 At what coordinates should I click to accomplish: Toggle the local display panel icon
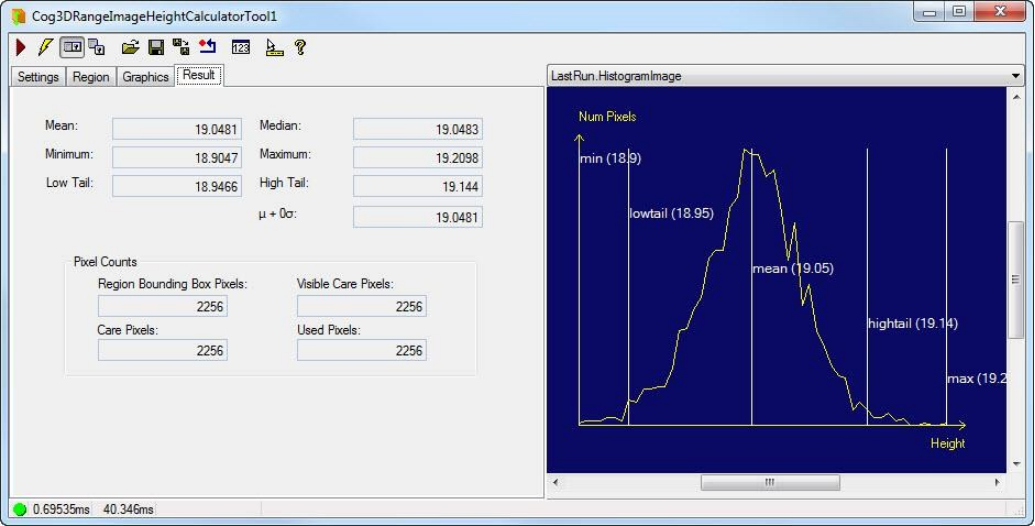[x=72, y=47]
